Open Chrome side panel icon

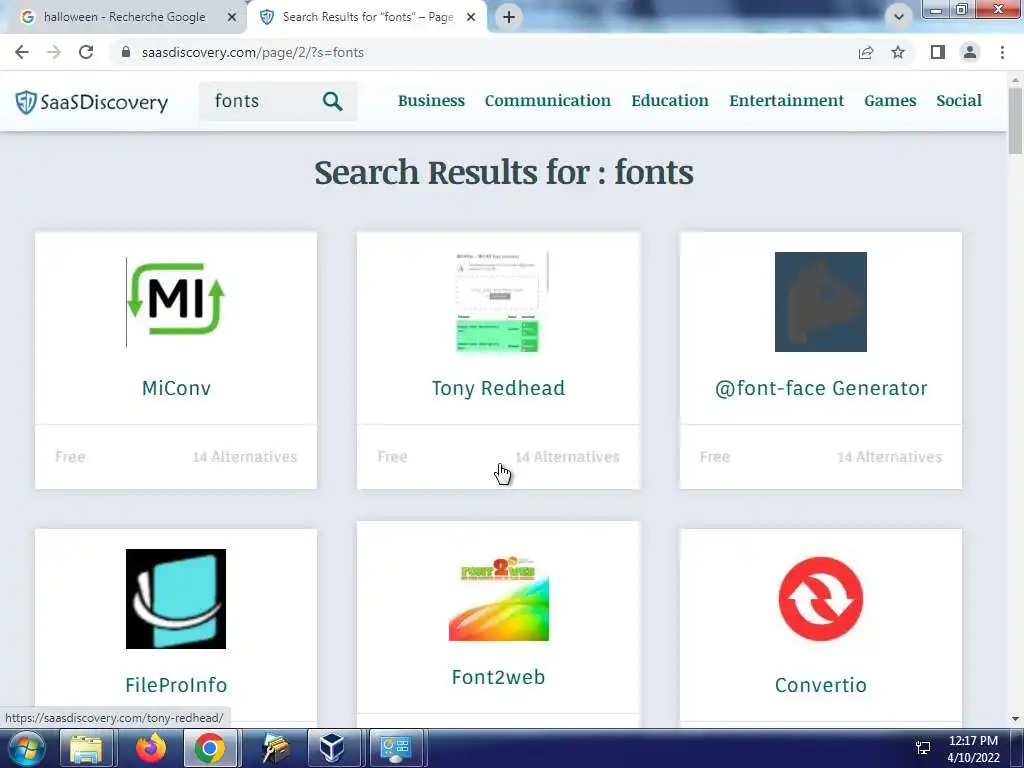click(x=938, y=52)
